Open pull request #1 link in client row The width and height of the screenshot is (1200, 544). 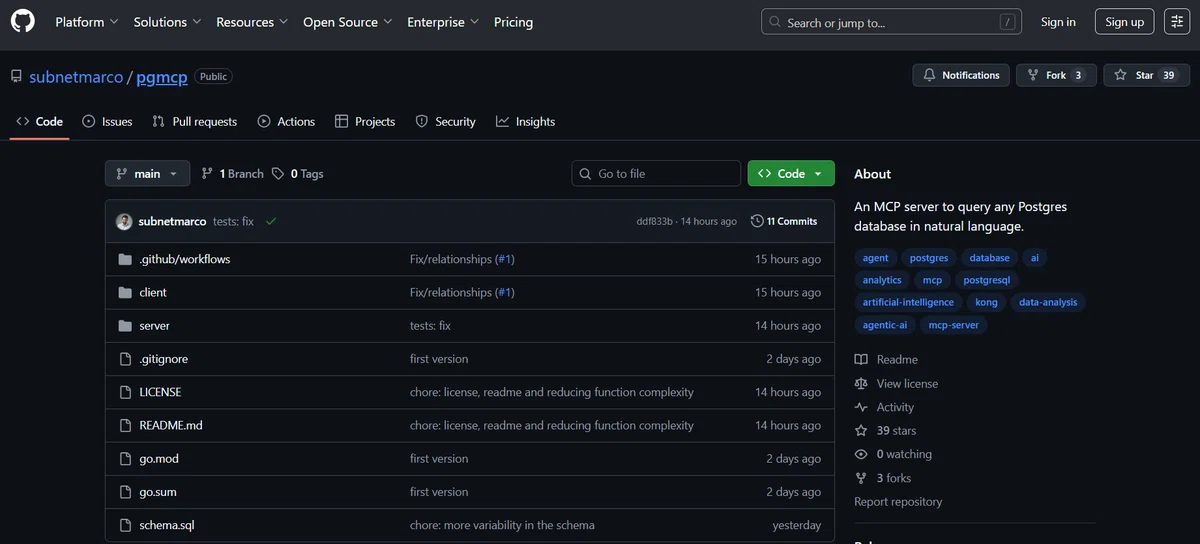(505, 292)
